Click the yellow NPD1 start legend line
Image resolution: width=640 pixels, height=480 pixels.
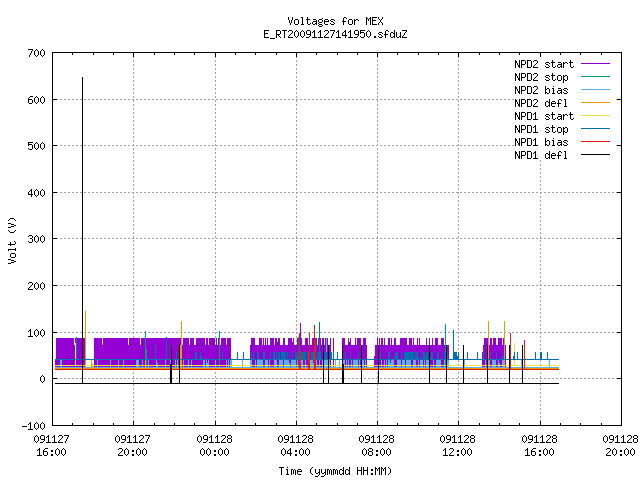[x=595, y=116]
